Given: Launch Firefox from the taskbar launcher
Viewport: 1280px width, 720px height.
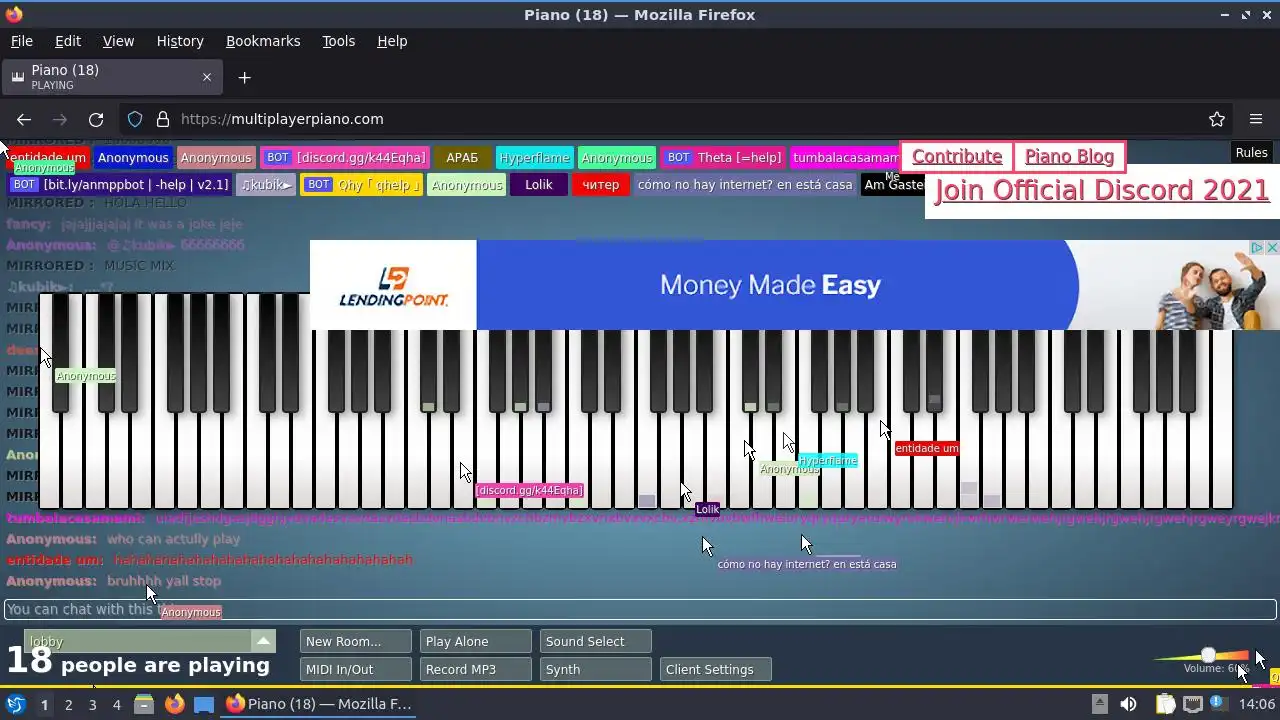Looking at the screenshot, I should [174, 704].
